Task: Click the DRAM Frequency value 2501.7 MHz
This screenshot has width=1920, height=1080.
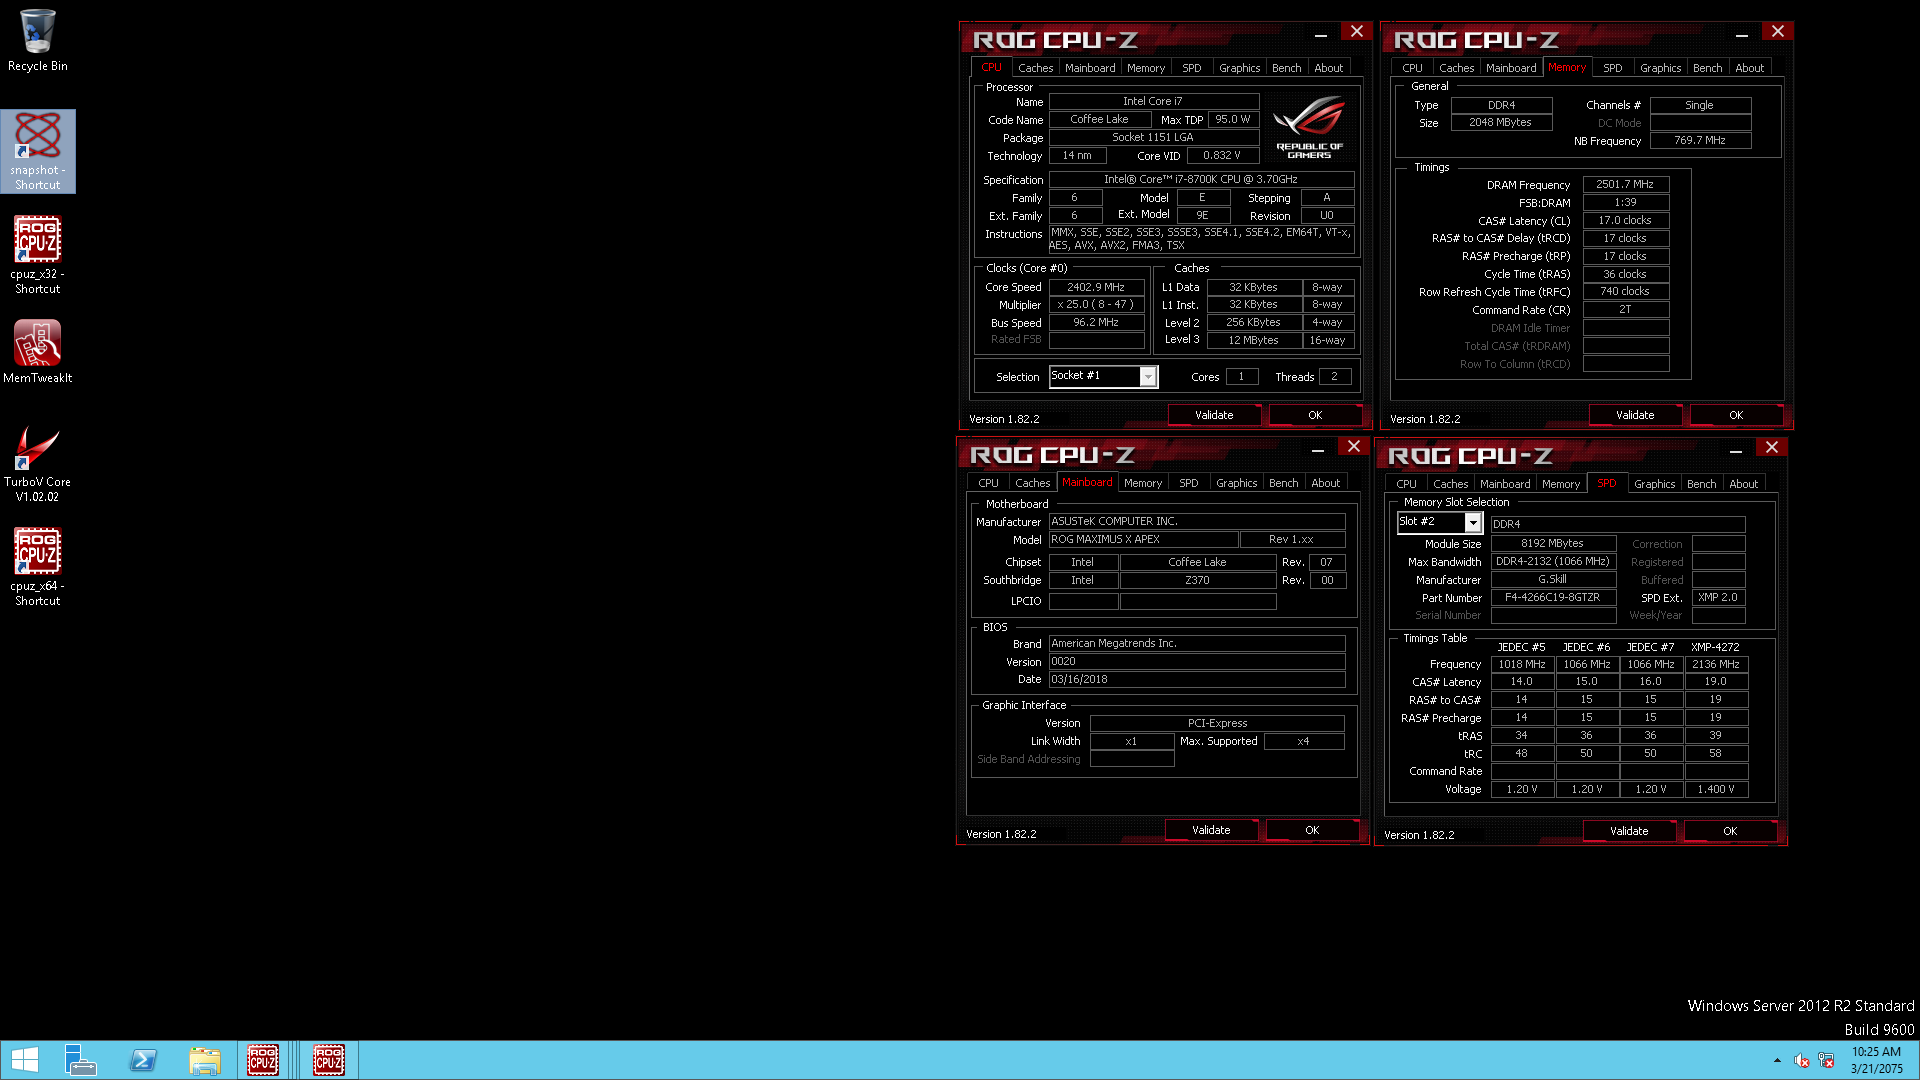Action: (x=1625, y=184)
